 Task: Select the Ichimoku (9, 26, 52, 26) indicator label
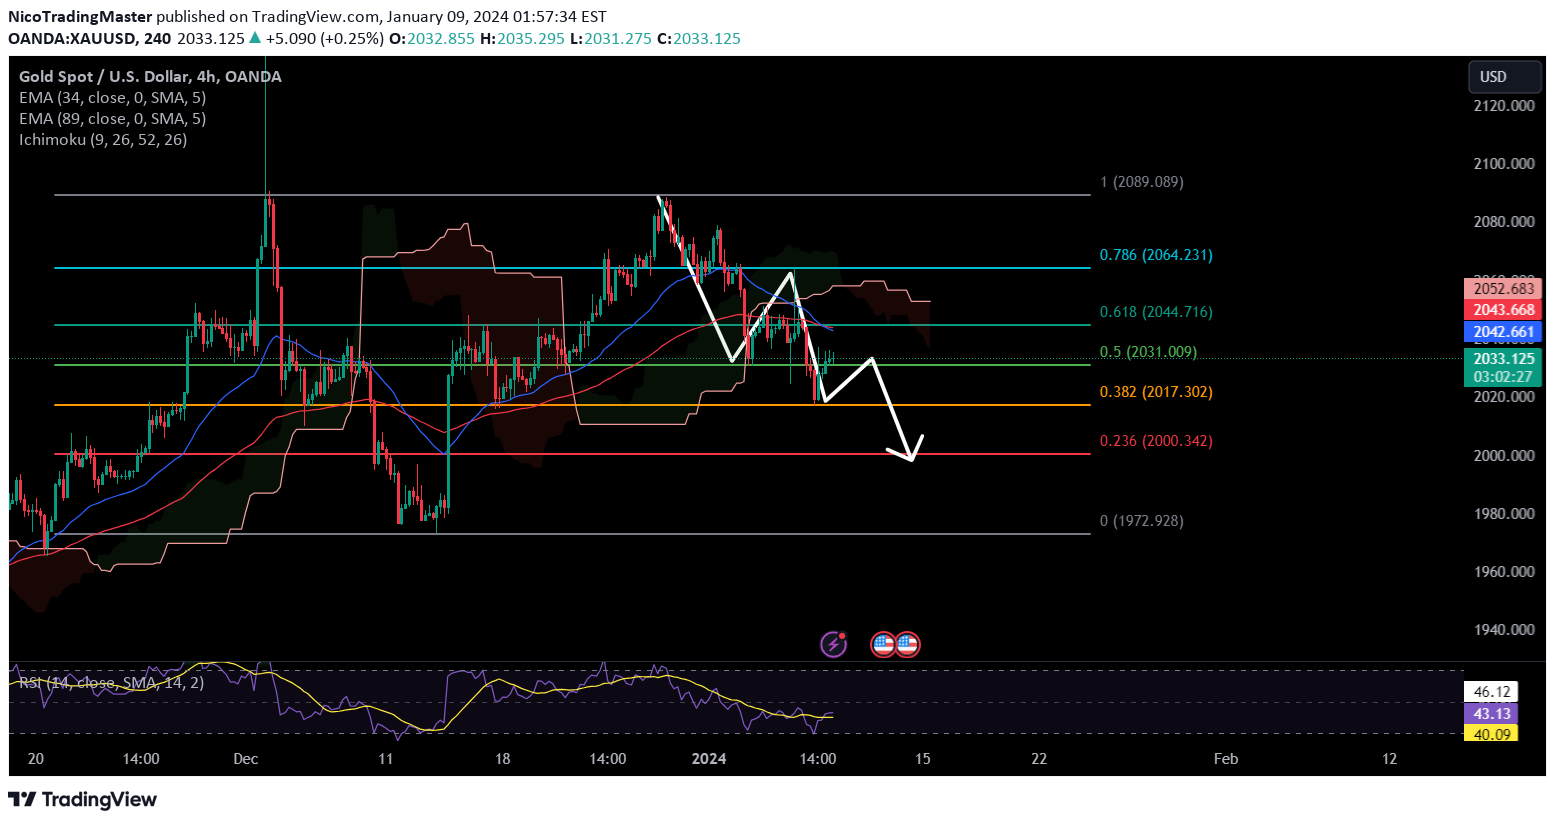pyautogui.click(x=103, y=140)
